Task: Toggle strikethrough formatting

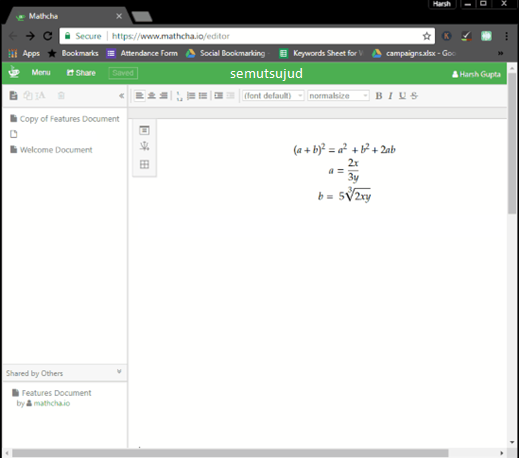Action: (414, 96)
